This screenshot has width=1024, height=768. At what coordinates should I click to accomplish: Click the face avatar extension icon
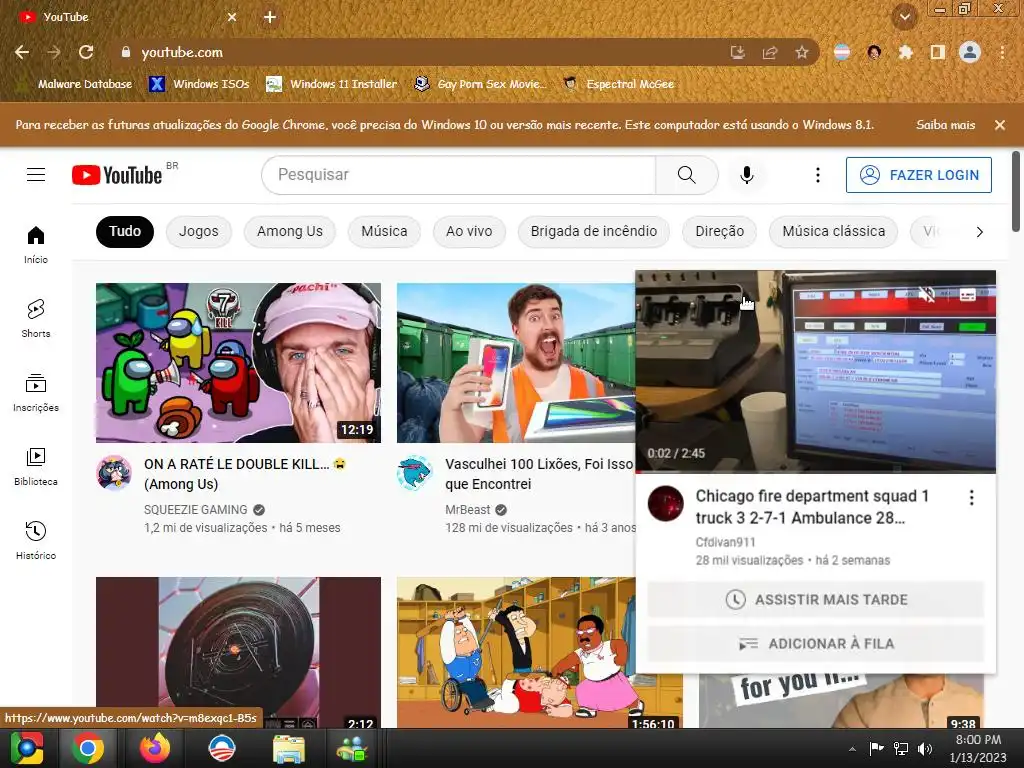coord(874,52)
